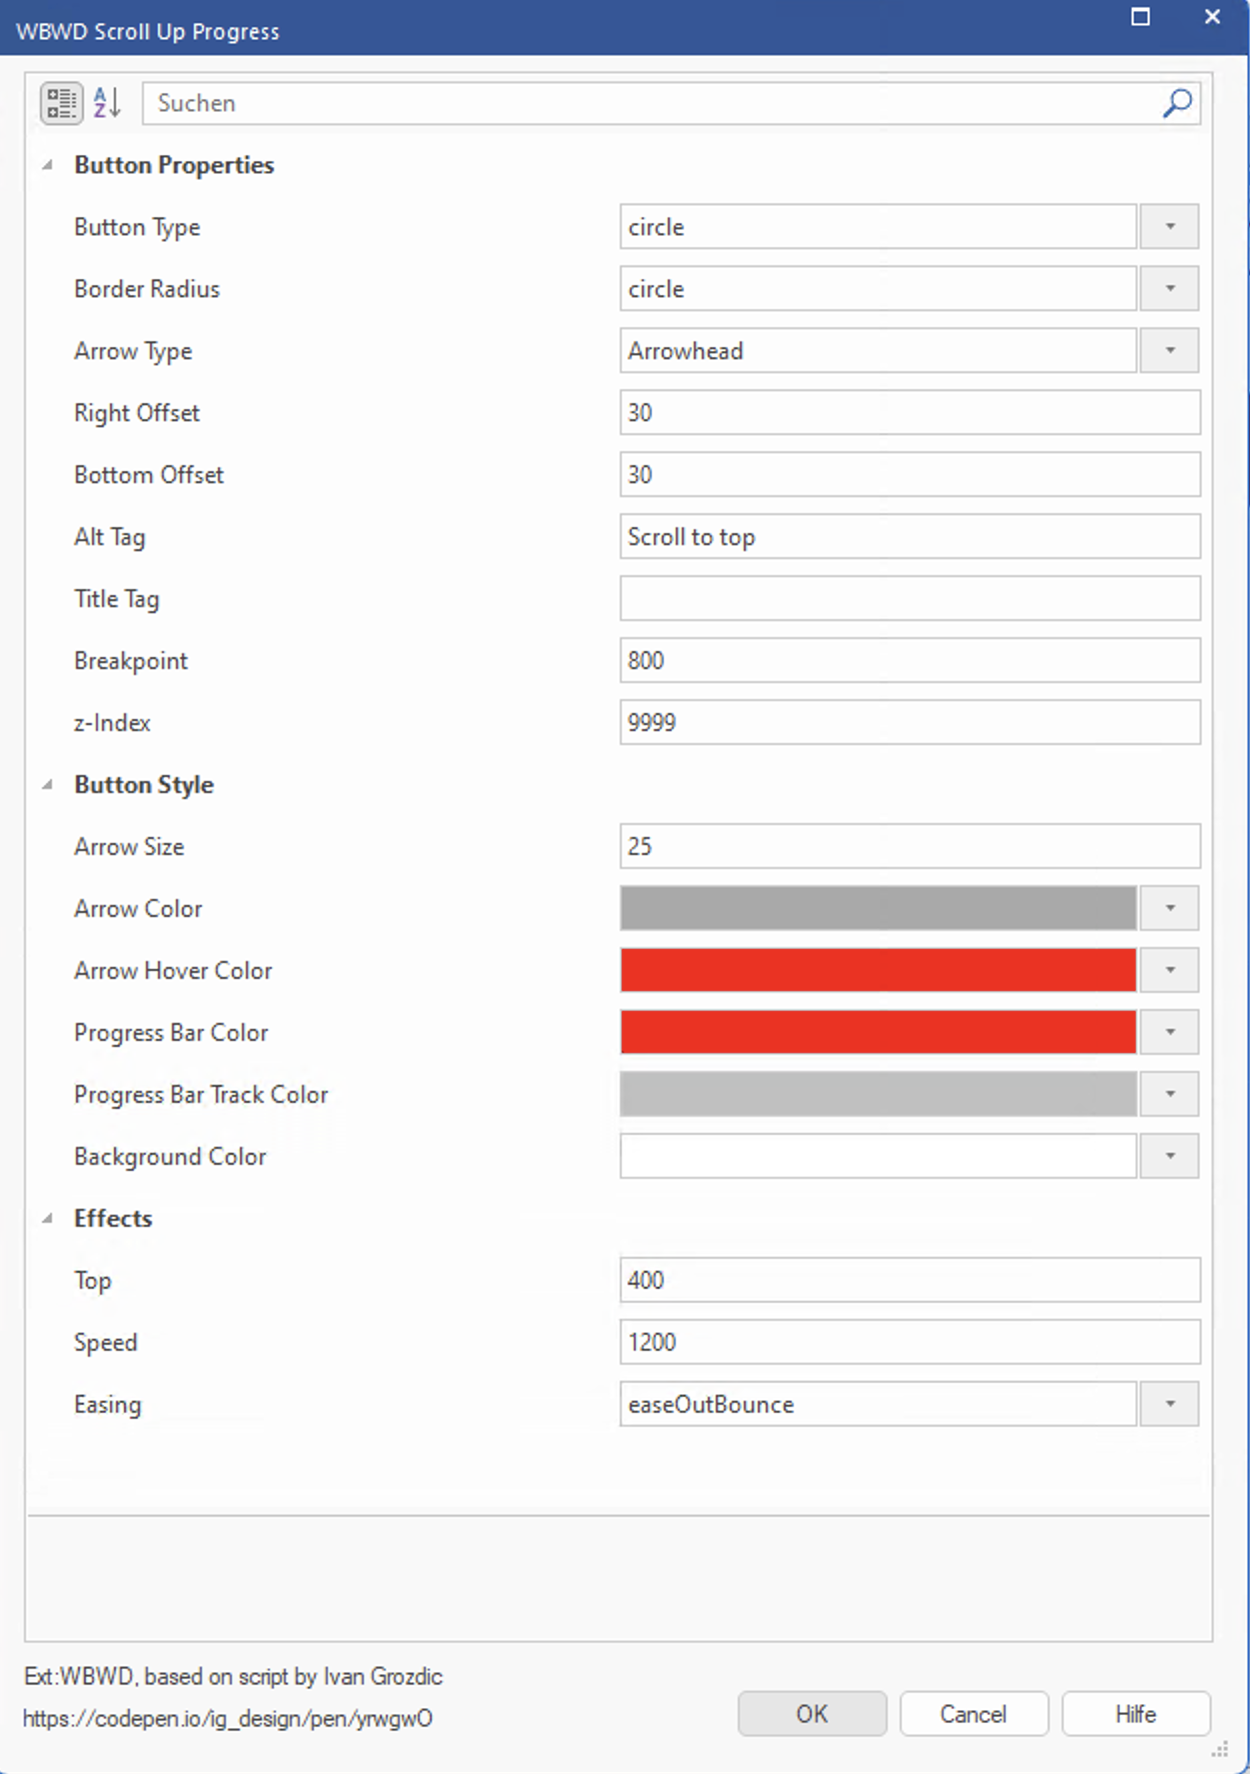Click the Arrow Hover Color red swatch

tap(877, 970)
